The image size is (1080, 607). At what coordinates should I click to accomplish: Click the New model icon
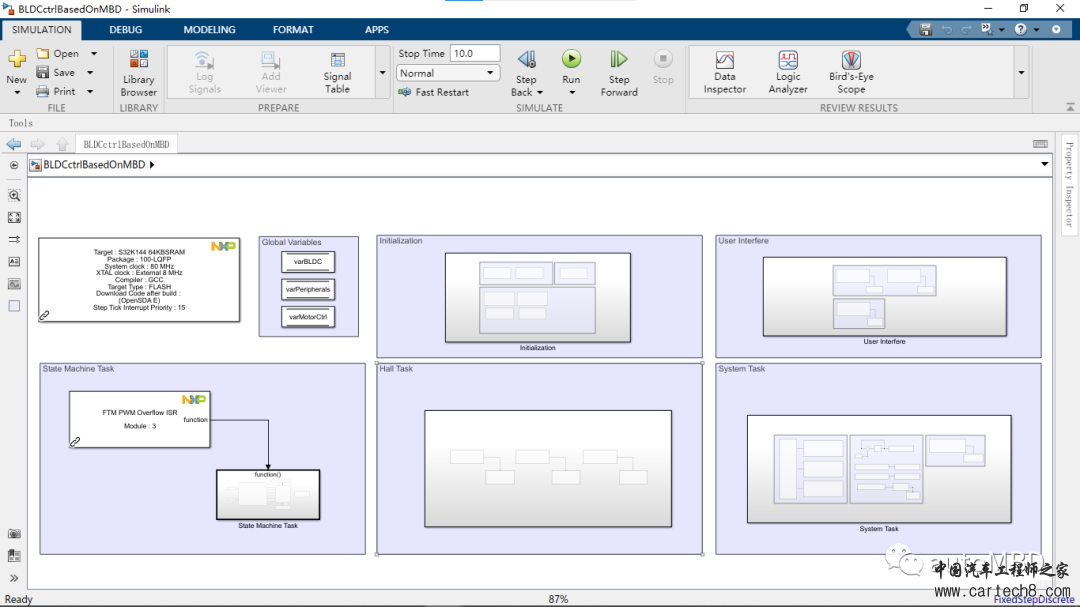click(x=17, y=59)
